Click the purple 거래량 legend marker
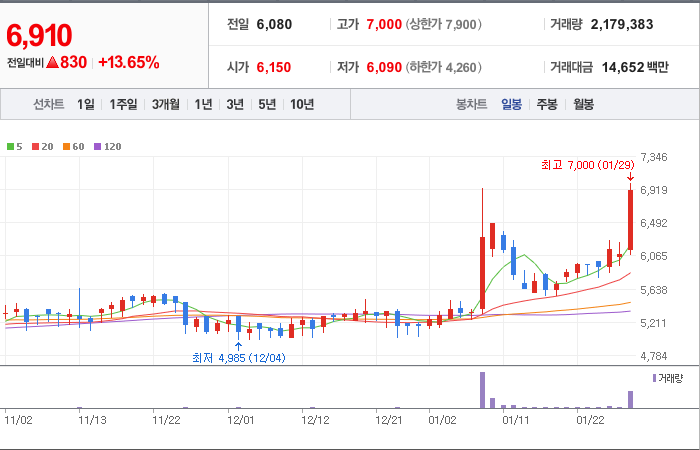 click(x=654, y=379)
